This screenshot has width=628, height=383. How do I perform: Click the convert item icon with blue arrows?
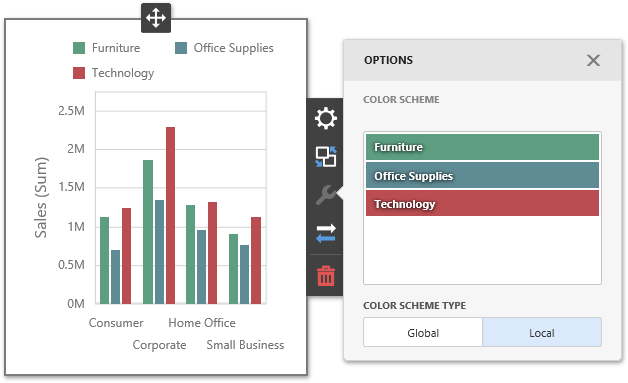tap(326, 157)
